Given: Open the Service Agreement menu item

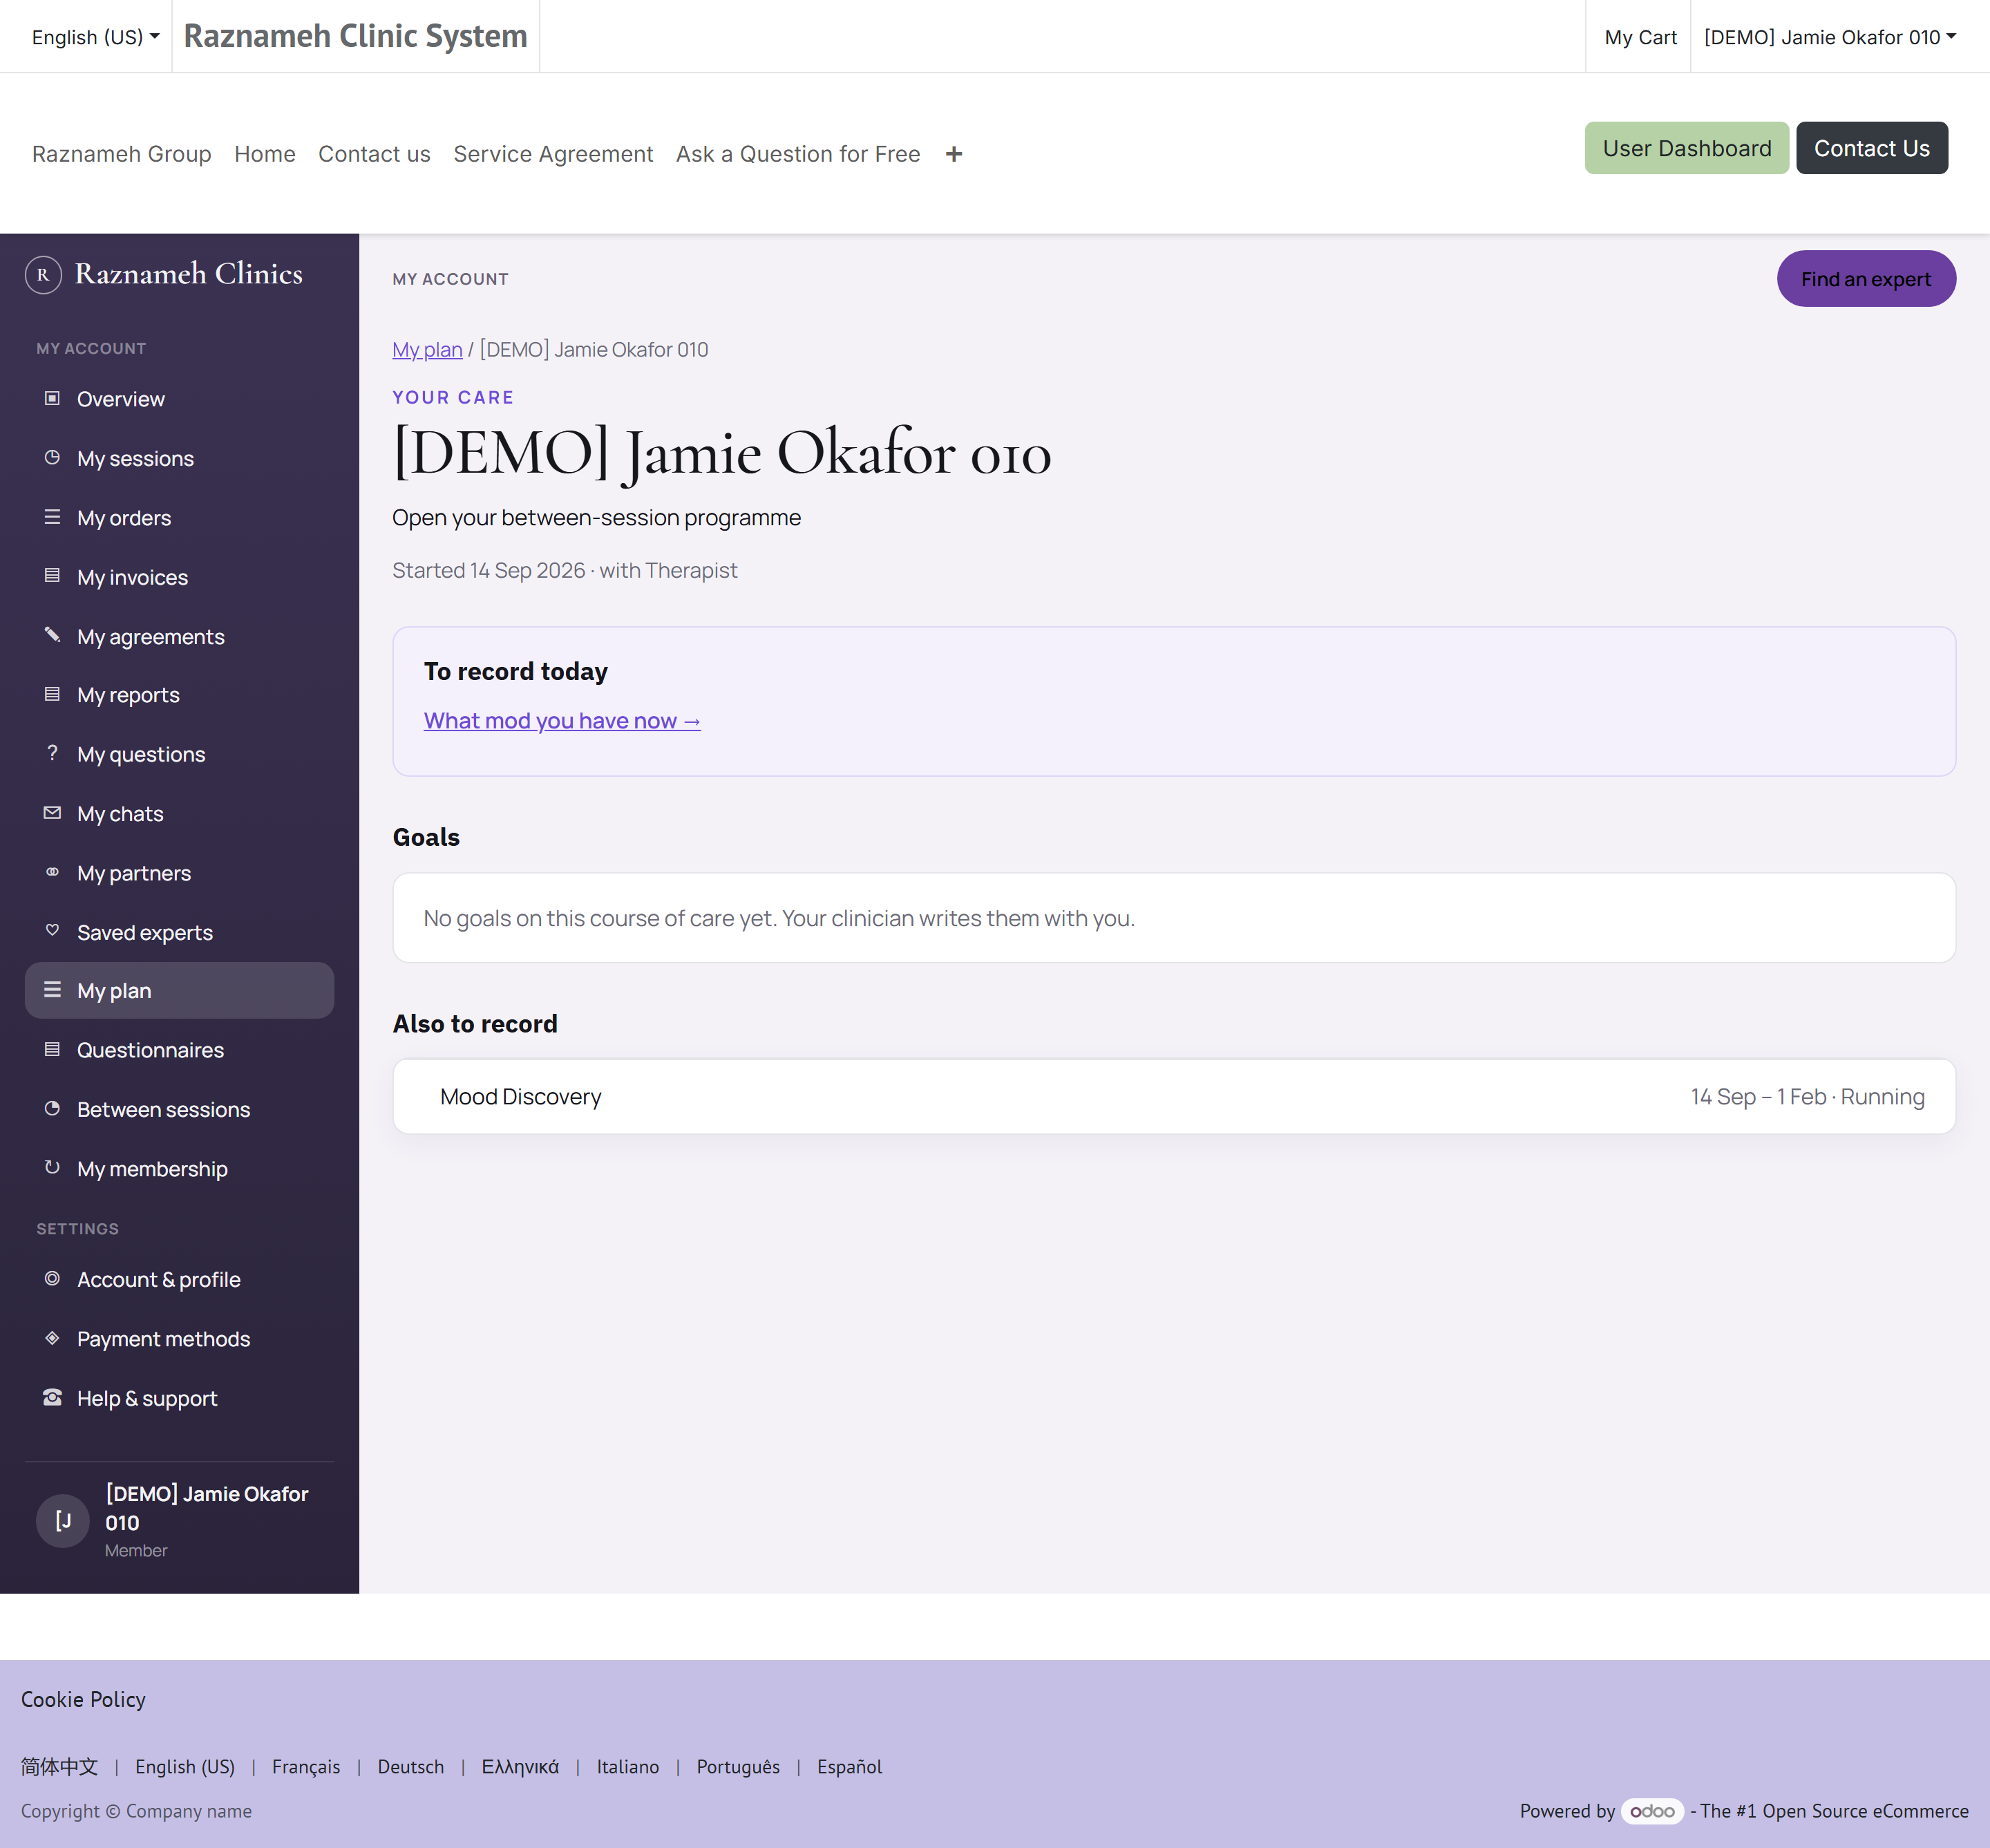Looking at the screenshot, I should pos(553,154).
